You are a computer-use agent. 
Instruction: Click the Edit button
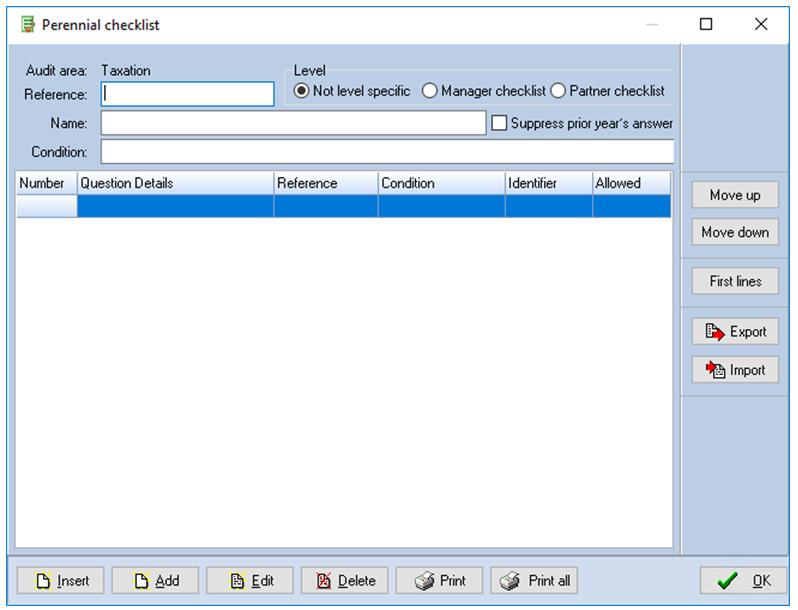[x=250, y=580]
